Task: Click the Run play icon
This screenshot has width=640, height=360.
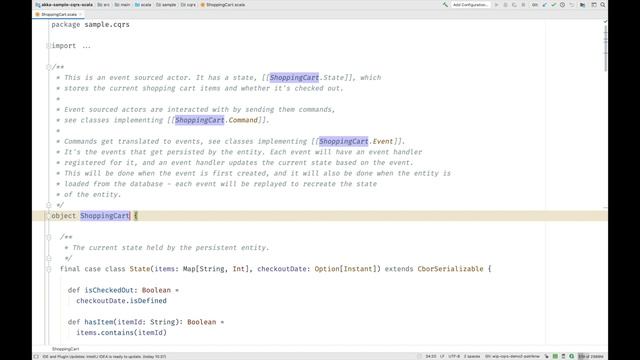Action: [x=496, y=5]
